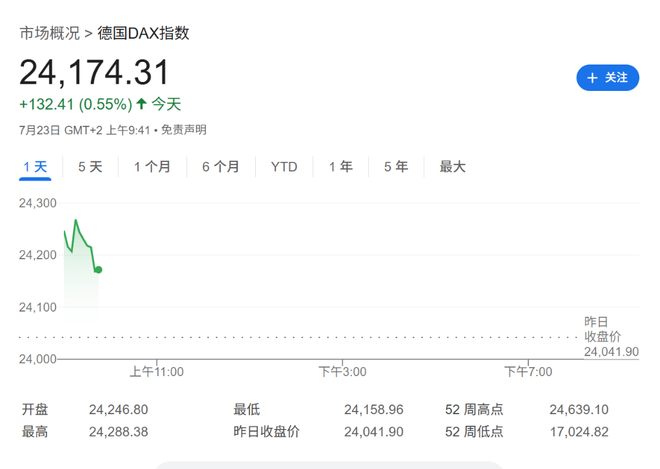The image size is (660, 469).
Task: Open the 市场概况 breadcrumb link
Action: 50,33
